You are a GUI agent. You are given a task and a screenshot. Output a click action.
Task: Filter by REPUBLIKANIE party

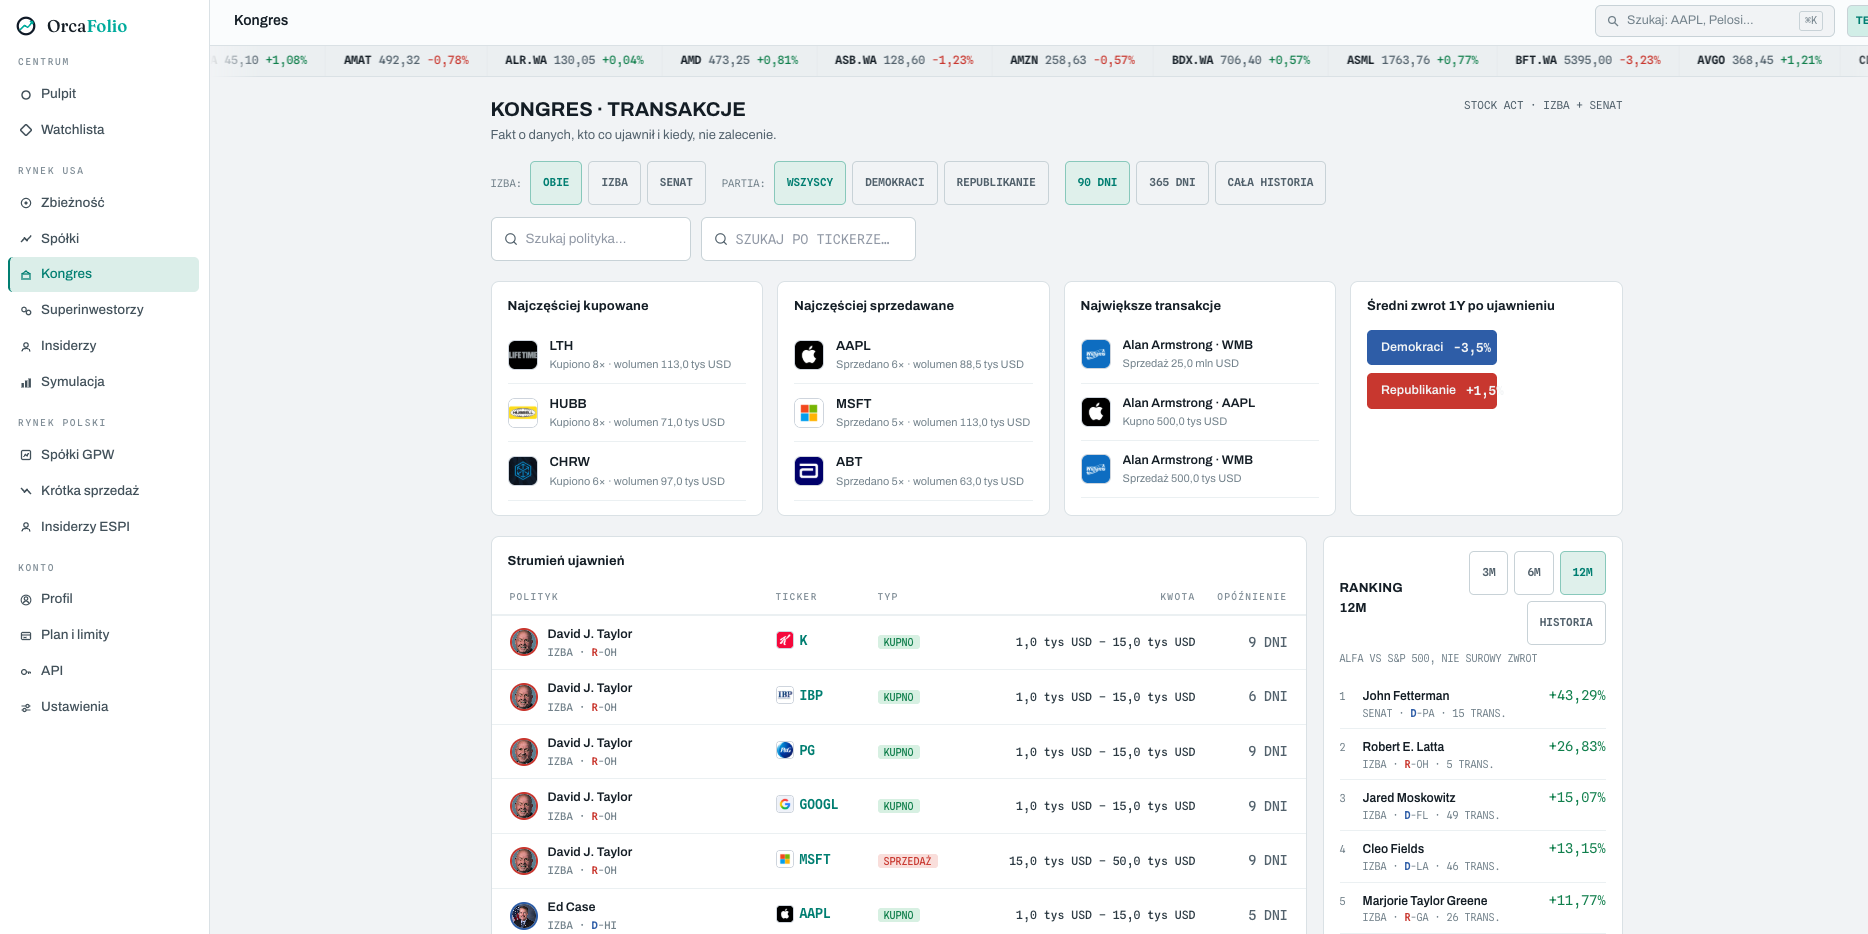[x=996, y=183]
